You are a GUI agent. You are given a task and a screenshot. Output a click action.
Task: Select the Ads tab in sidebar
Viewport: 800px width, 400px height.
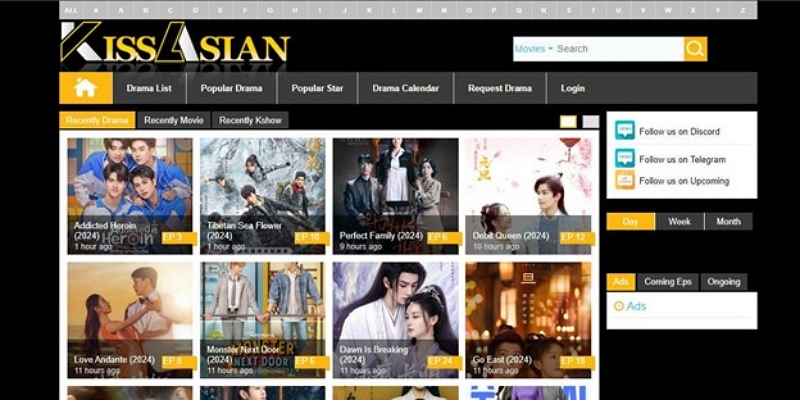[x=620, y=282]
